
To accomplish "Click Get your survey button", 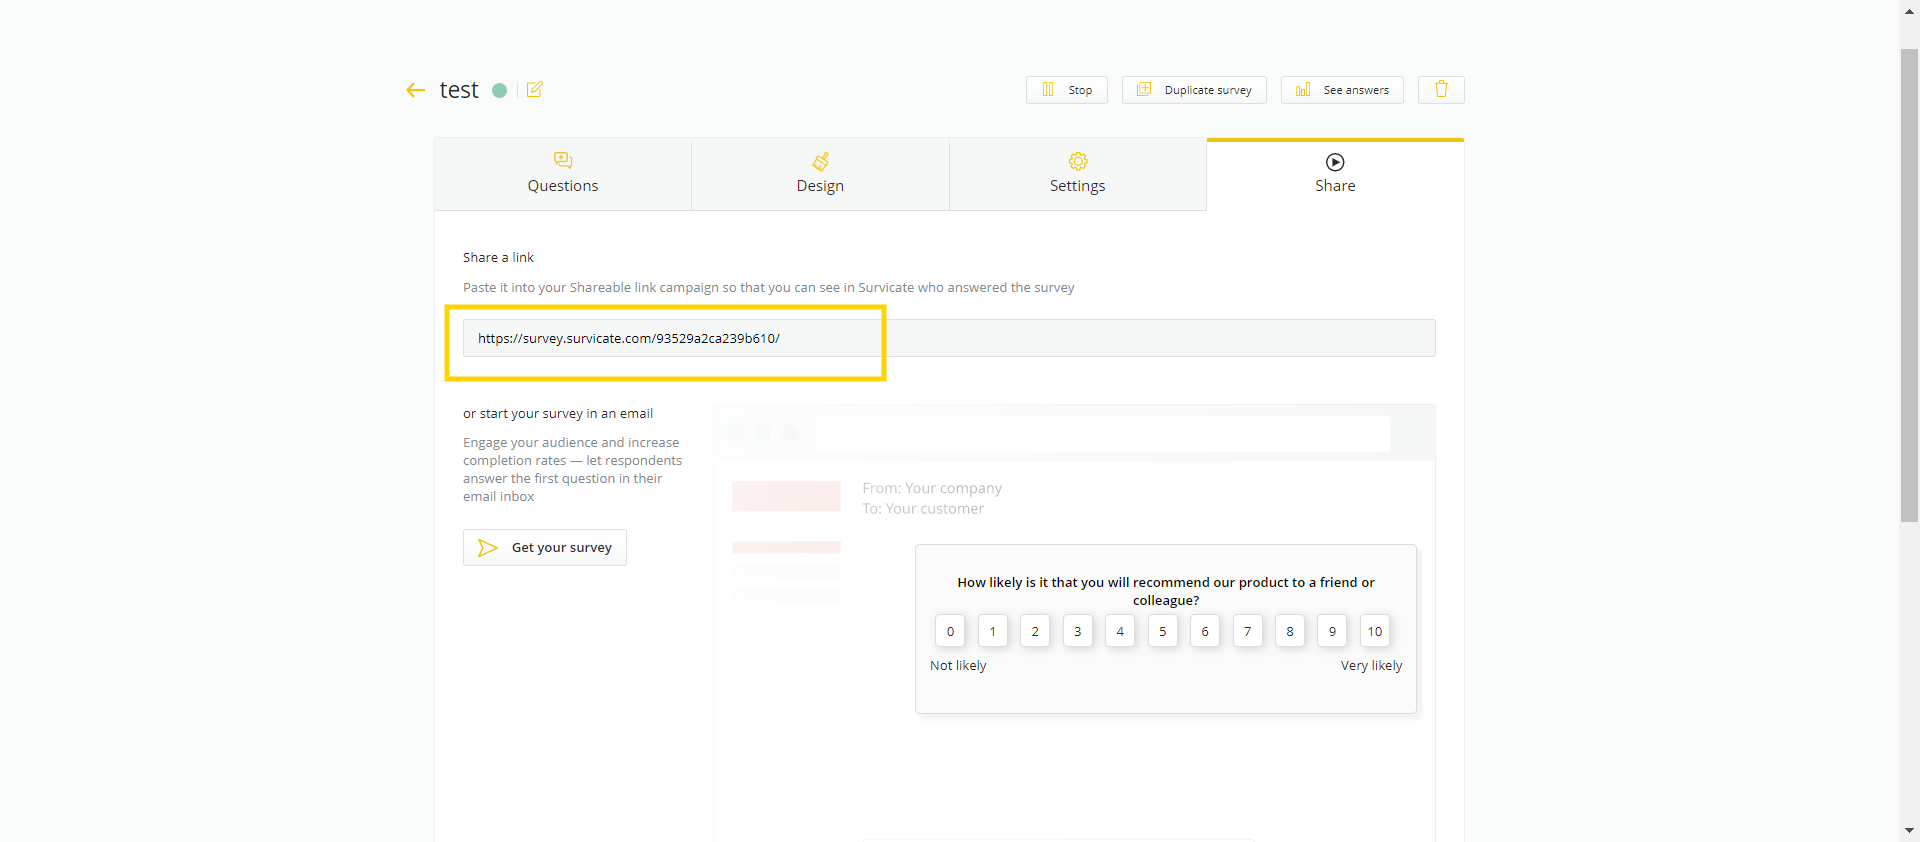I will click(545, 548).
